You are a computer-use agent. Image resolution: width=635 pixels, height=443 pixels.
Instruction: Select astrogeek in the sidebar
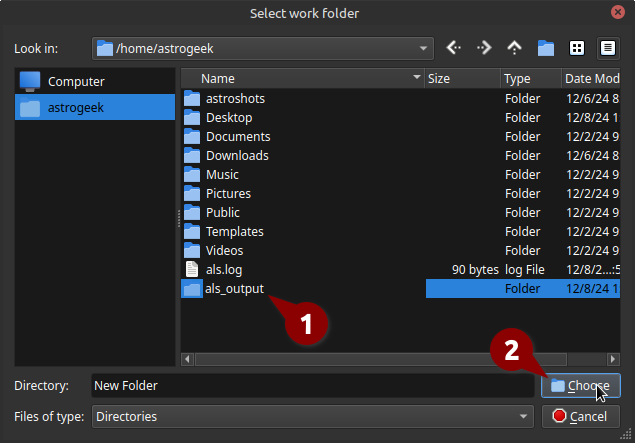95,107
